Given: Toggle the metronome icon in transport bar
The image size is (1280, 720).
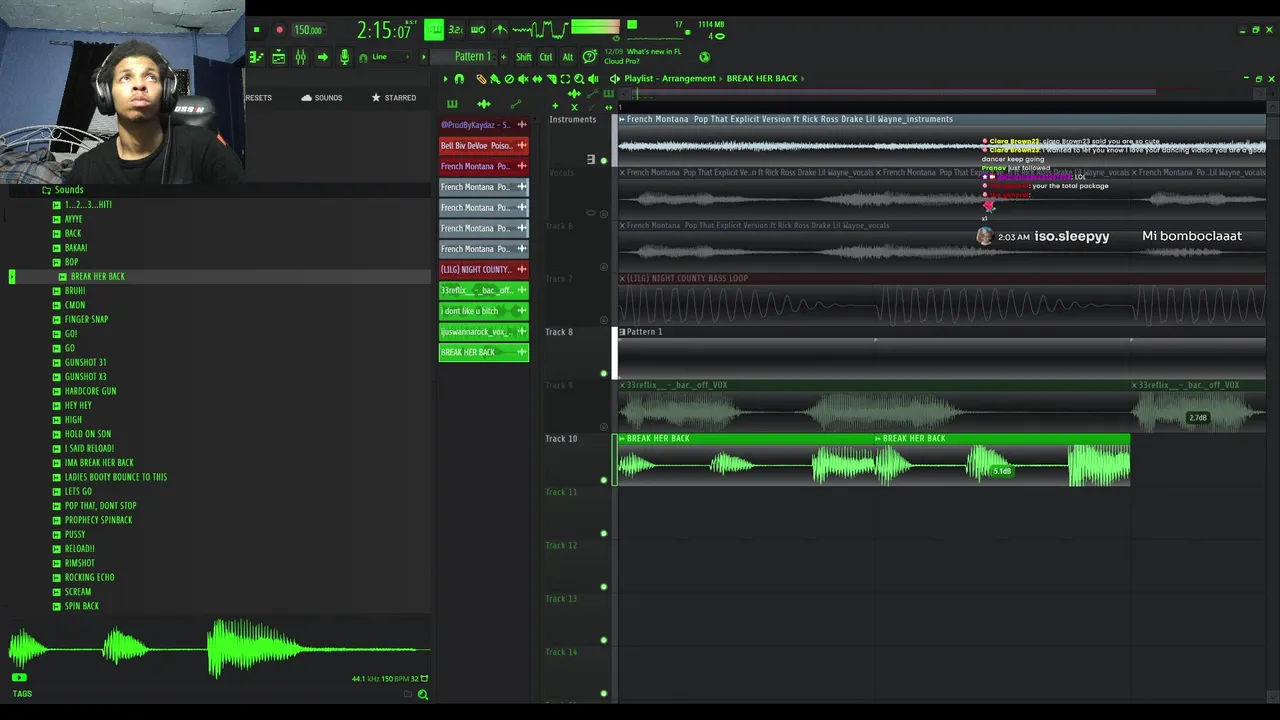Looking at the screenshot, I should [500, 30].
